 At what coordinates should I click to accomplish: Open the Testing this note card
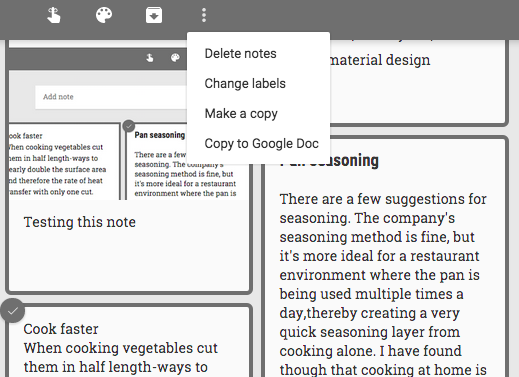tap(129, 246)
